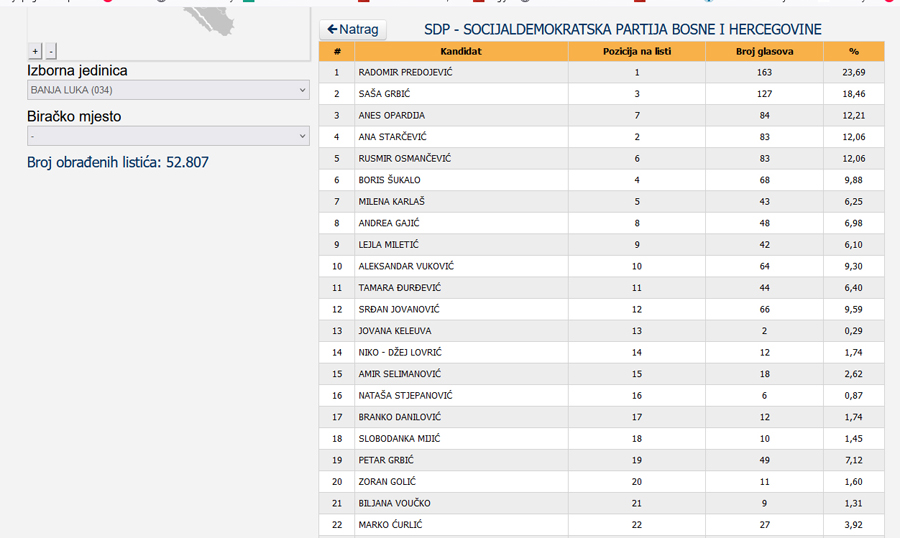Select candidate BRANKO DANILOVIĆ

coord(399,417)
